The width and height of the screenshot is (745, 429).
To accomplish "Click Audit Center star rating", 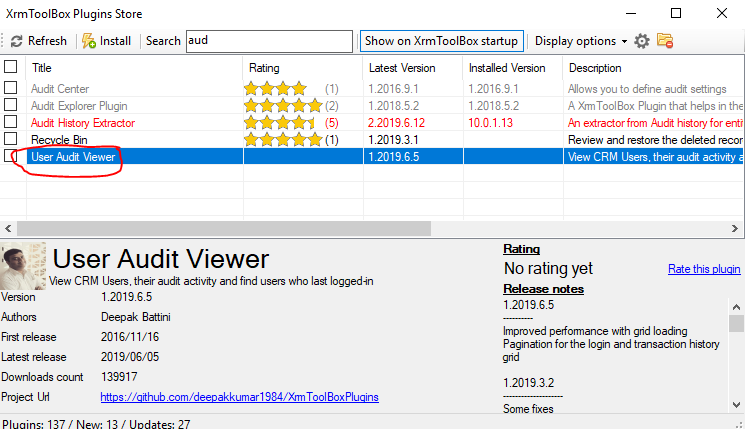I will (x=276, y=88).
